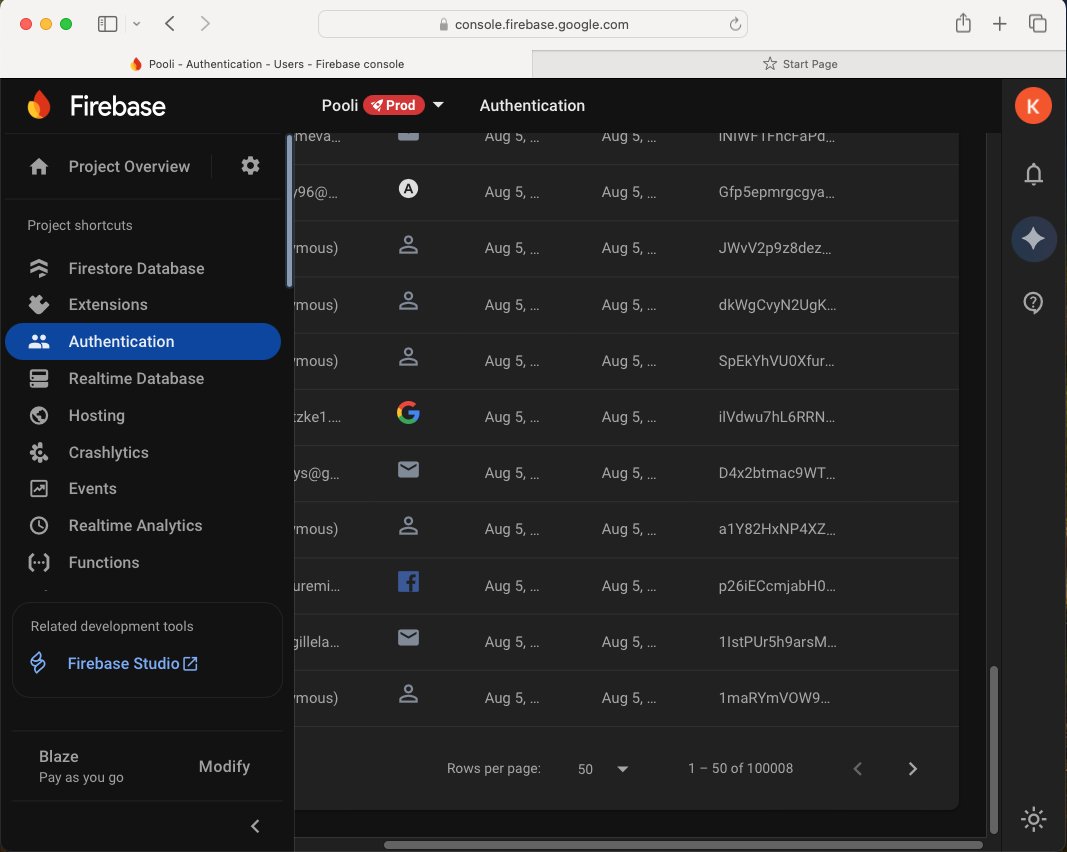Viewport: 1067px width, 852px height.
Task: Go to previous page of users
Action: pyautogui.click(x=857, y=769)
